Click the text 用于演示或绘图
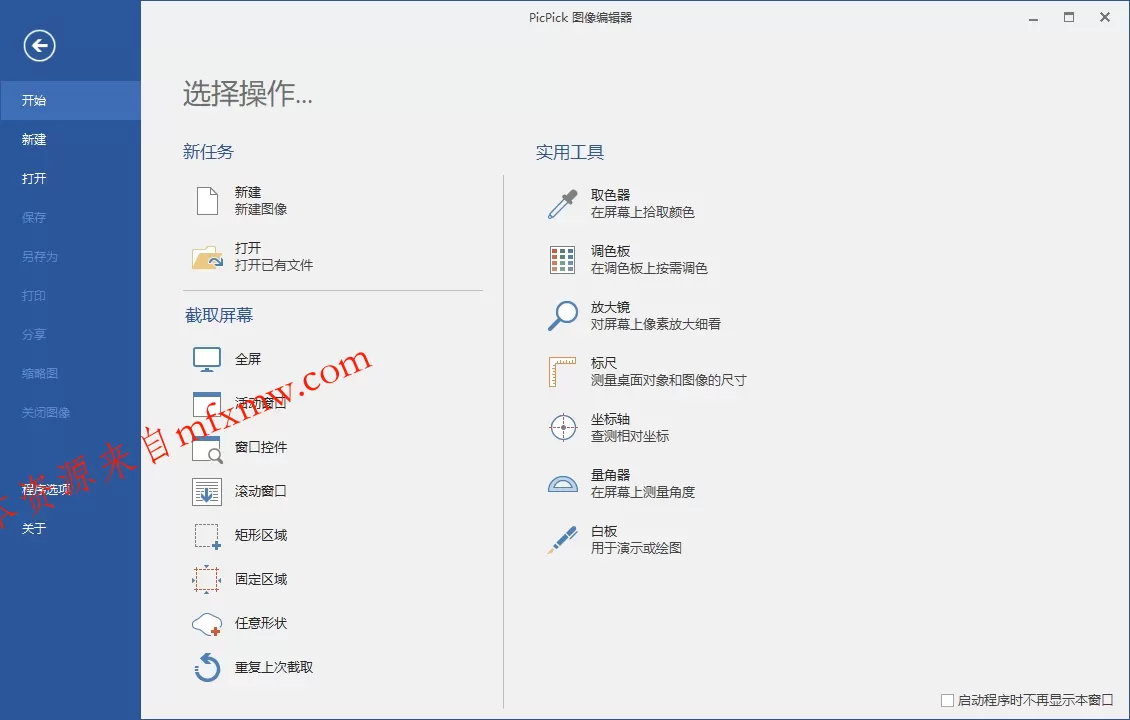Screen dimensions: 1130x720 click(x=636, y=548)
